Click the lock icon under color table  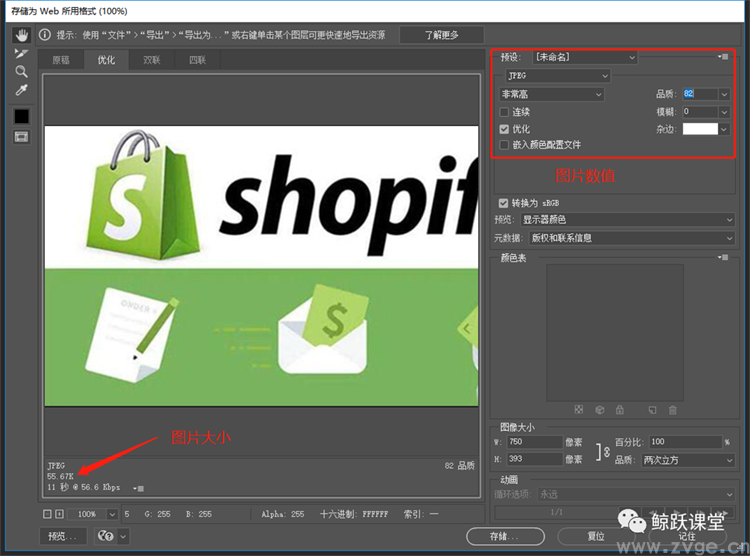coord(620,410)
